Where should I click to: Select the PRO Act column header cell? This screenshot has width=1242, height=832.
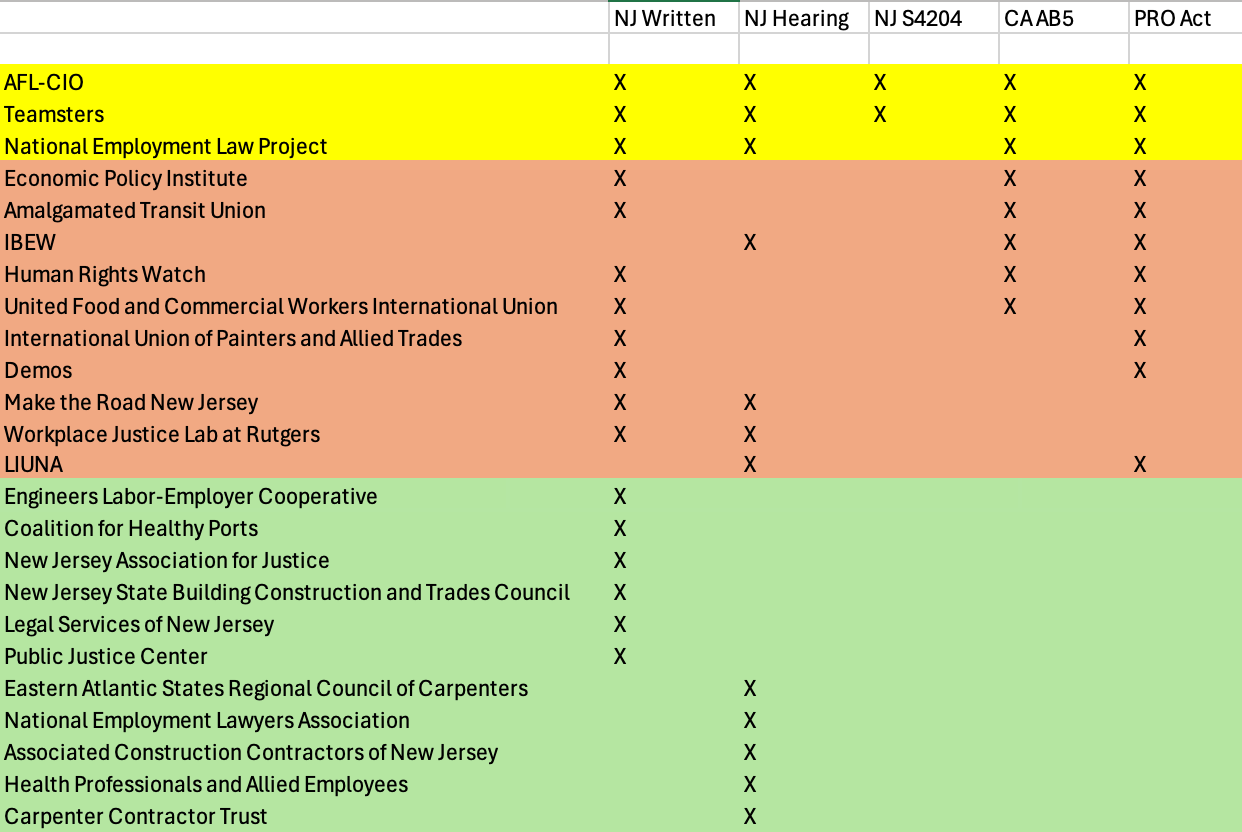click(x=1185, y=18)
